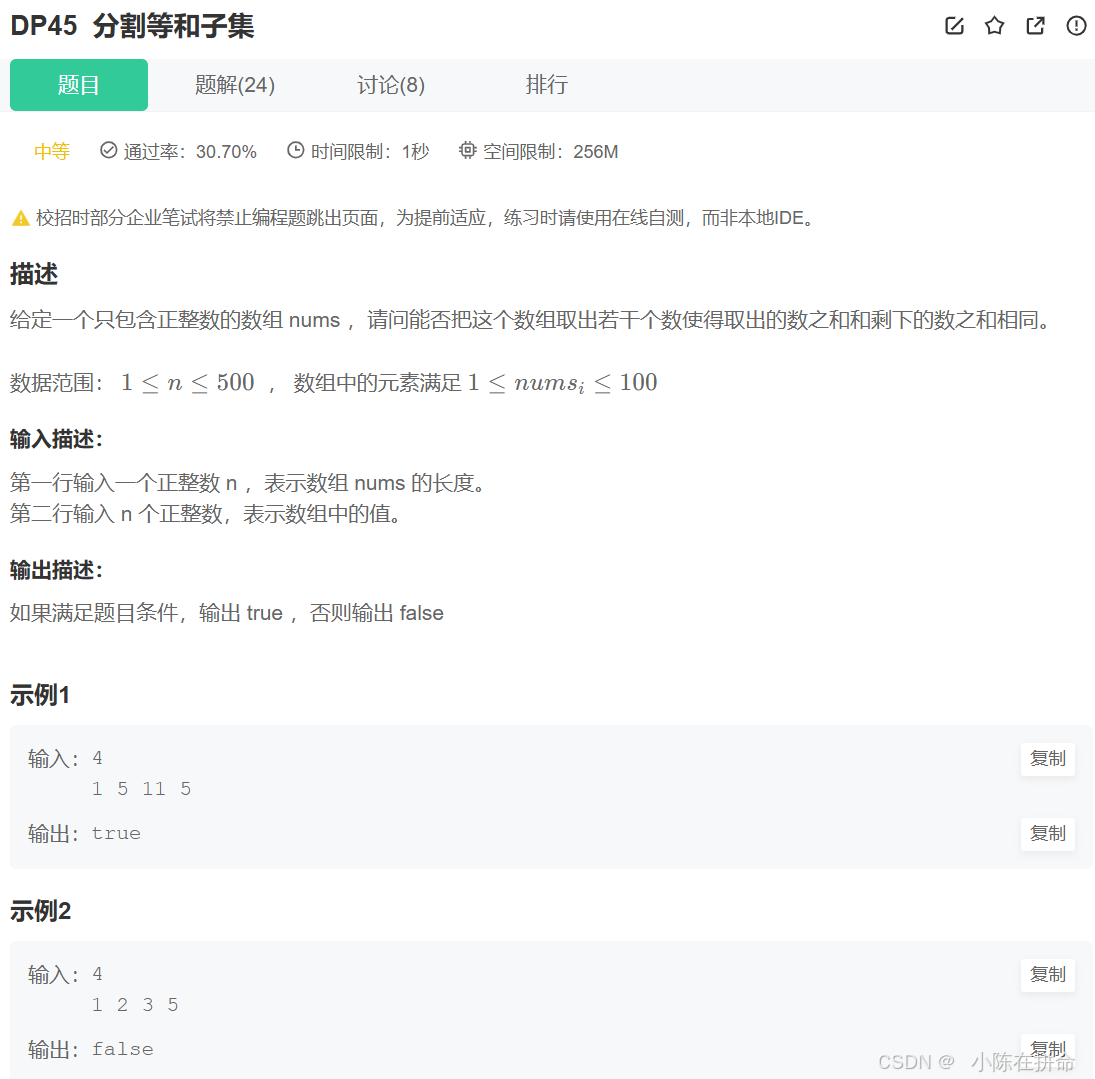Viewport: 1095px width, 1079px height.
Task: Click the 时间限制: 1秒 text
Action: 370,152
